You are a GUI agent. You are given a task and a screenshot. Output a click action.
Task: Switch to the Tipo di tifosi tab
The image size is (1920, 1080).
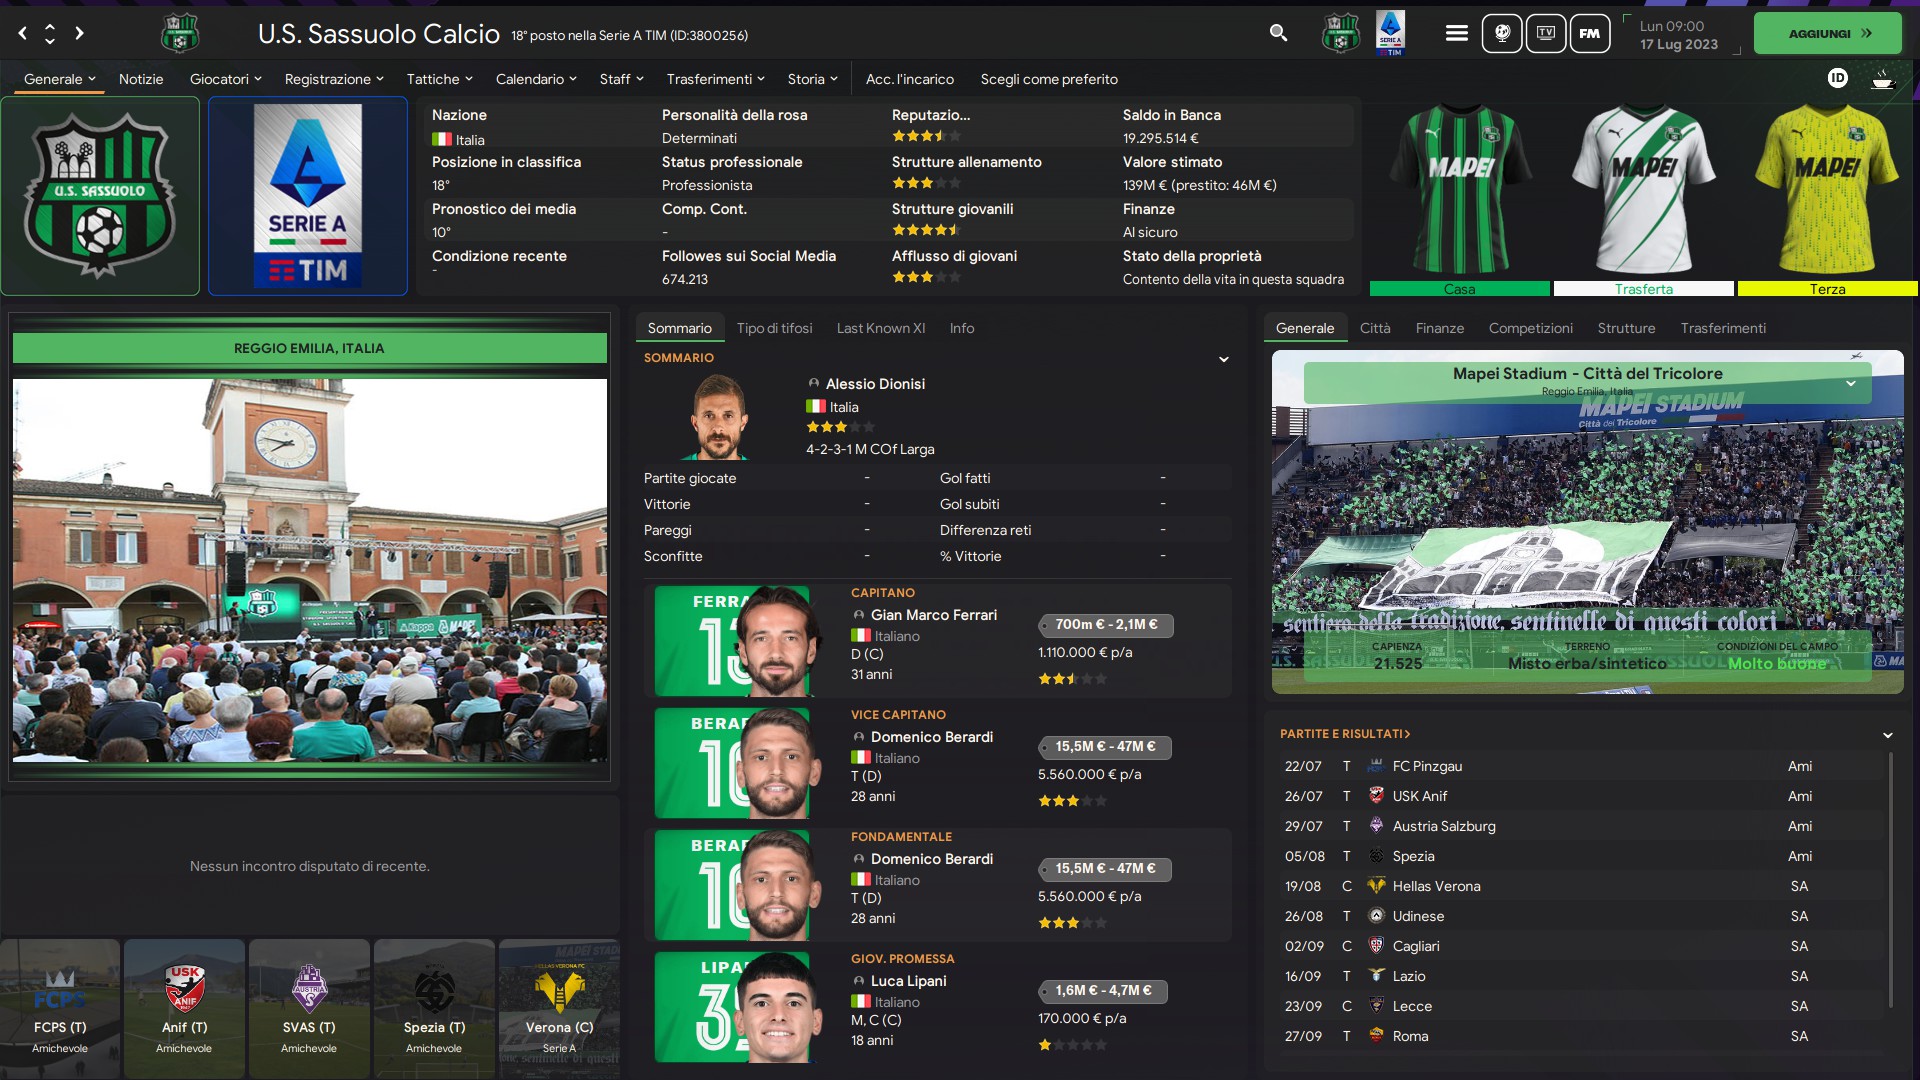pyautogui.click(x=774, y=328)
